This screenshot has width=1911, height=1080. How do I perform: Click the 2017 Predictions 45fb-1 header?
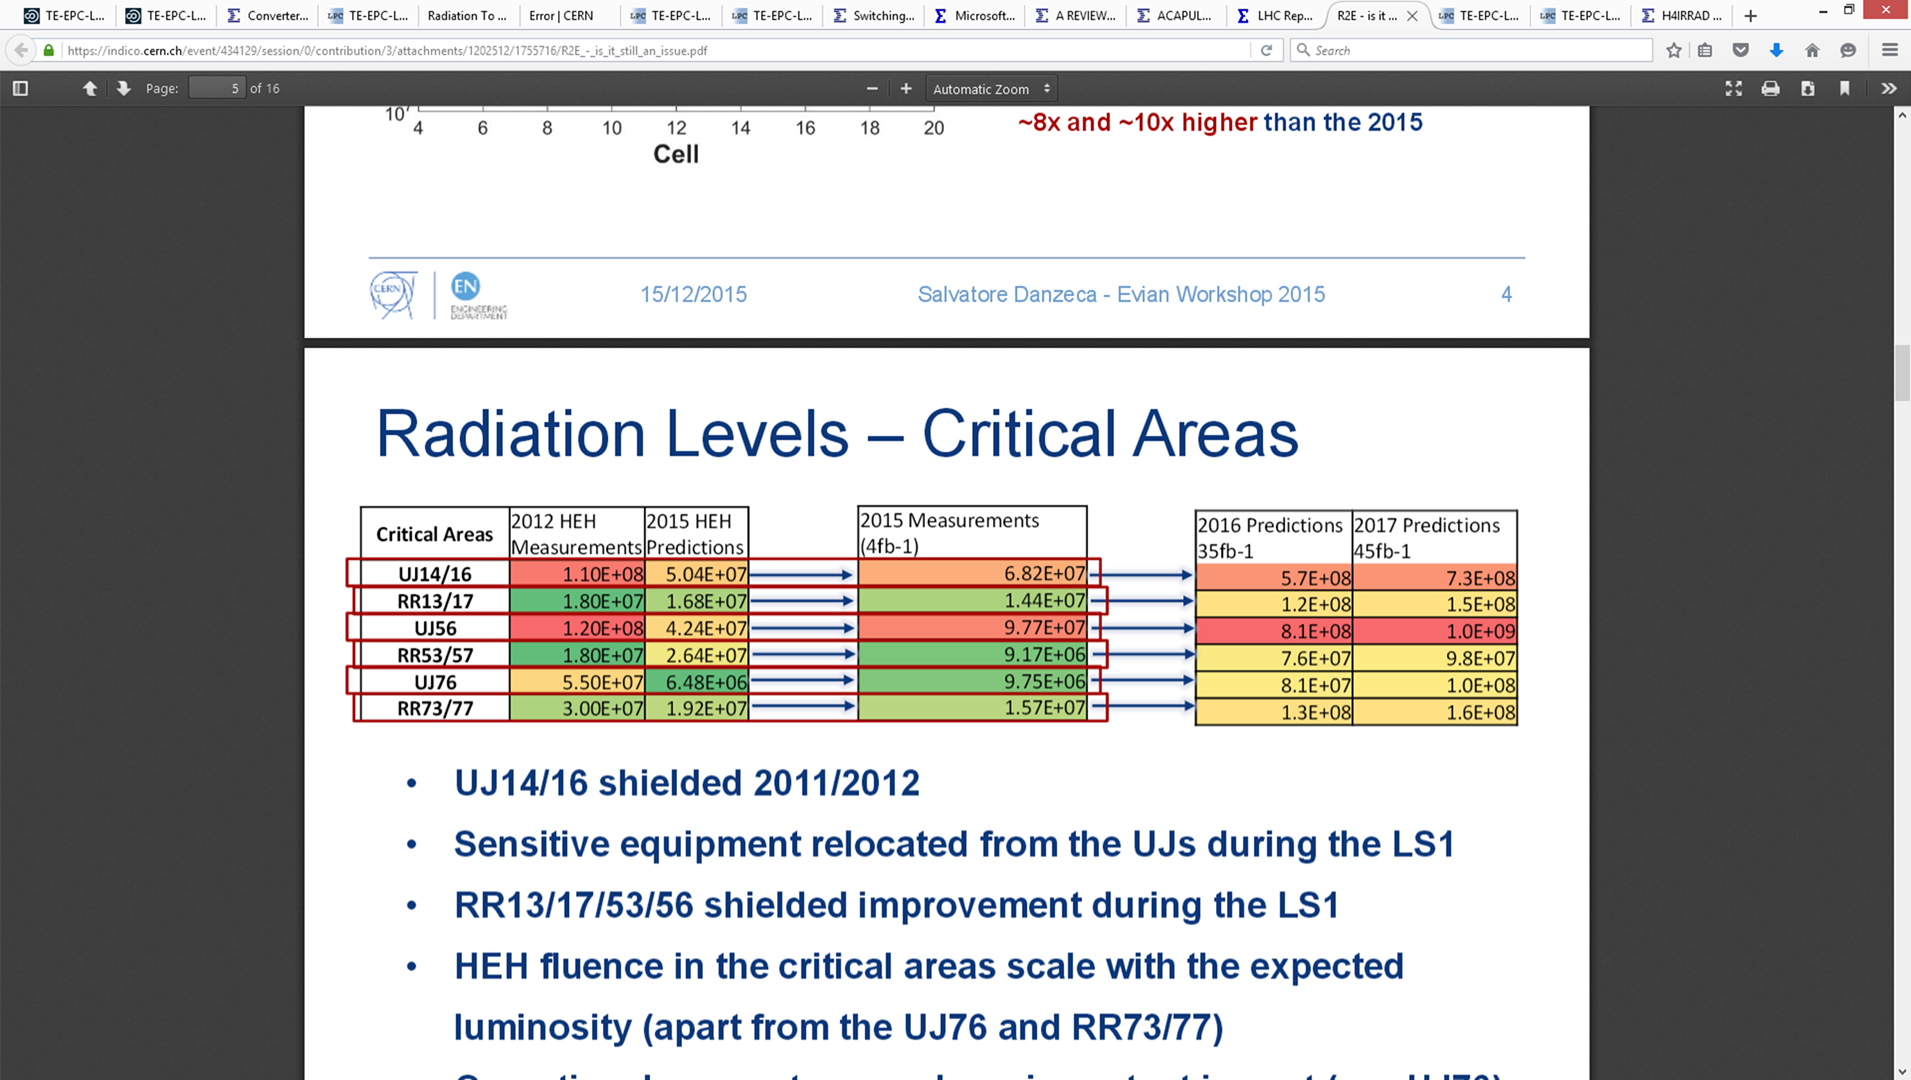[1434, 538]
